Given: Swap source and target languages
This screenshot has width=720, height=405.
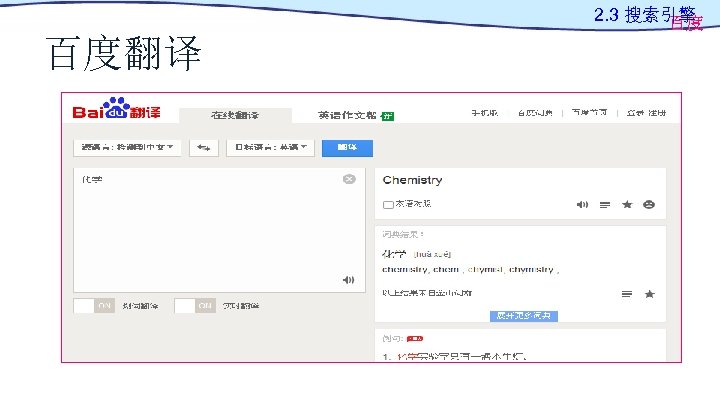Looking at the screenshot, I should pyautogui.click(x=203, y=147).
